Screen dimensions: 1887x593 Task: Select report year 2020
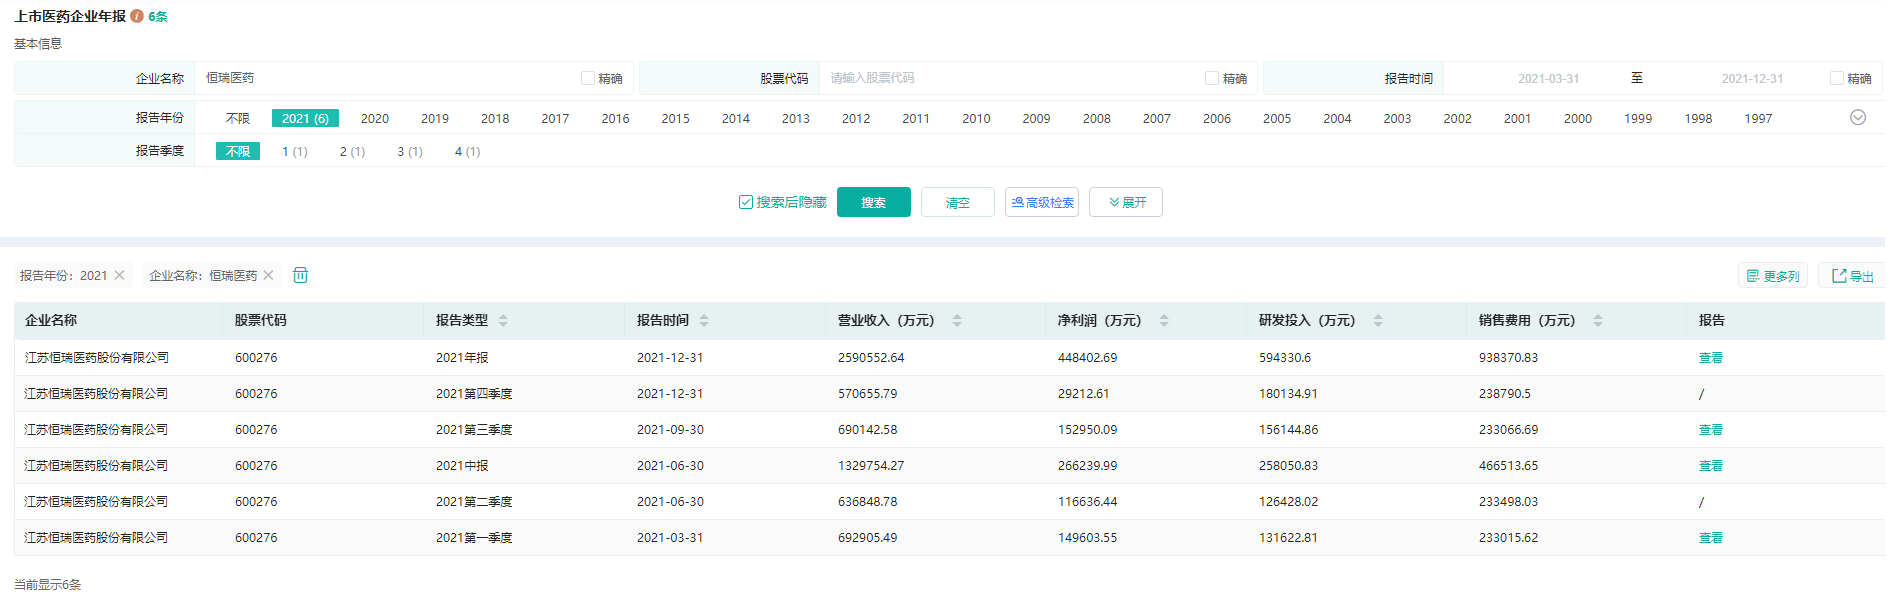point(375,119)
